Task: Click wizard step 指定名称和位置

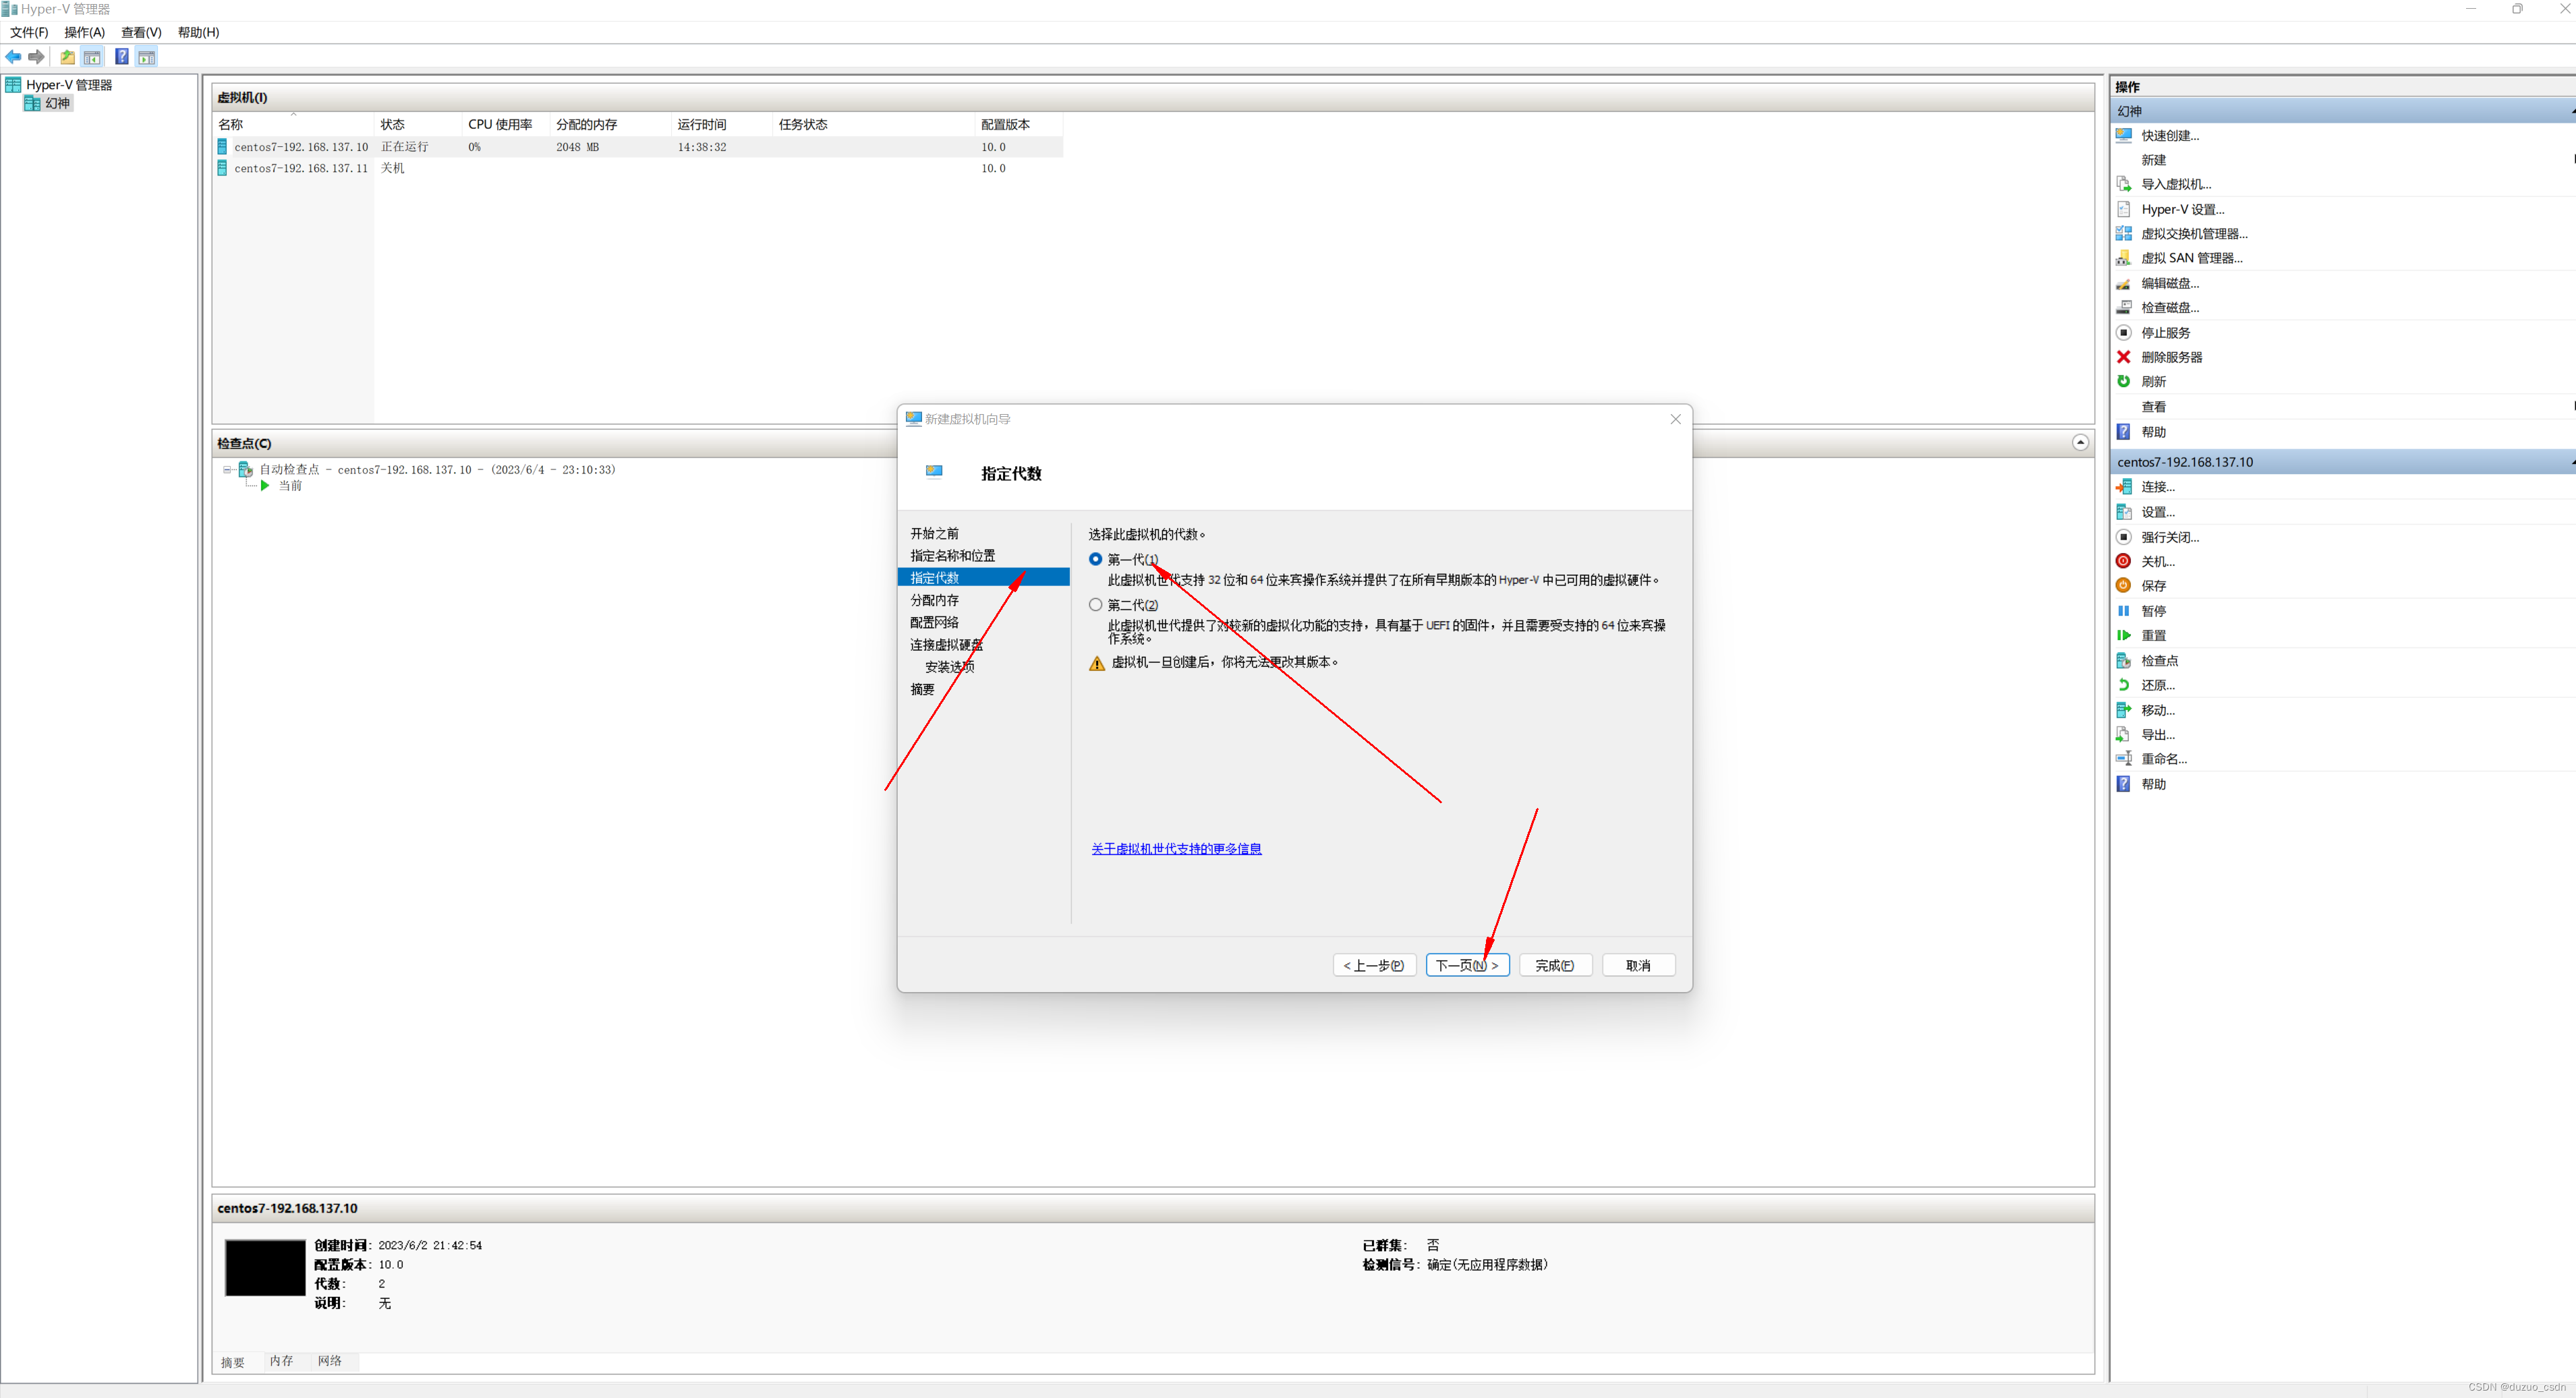Action: pyautogui.click(x=952, y=555)
